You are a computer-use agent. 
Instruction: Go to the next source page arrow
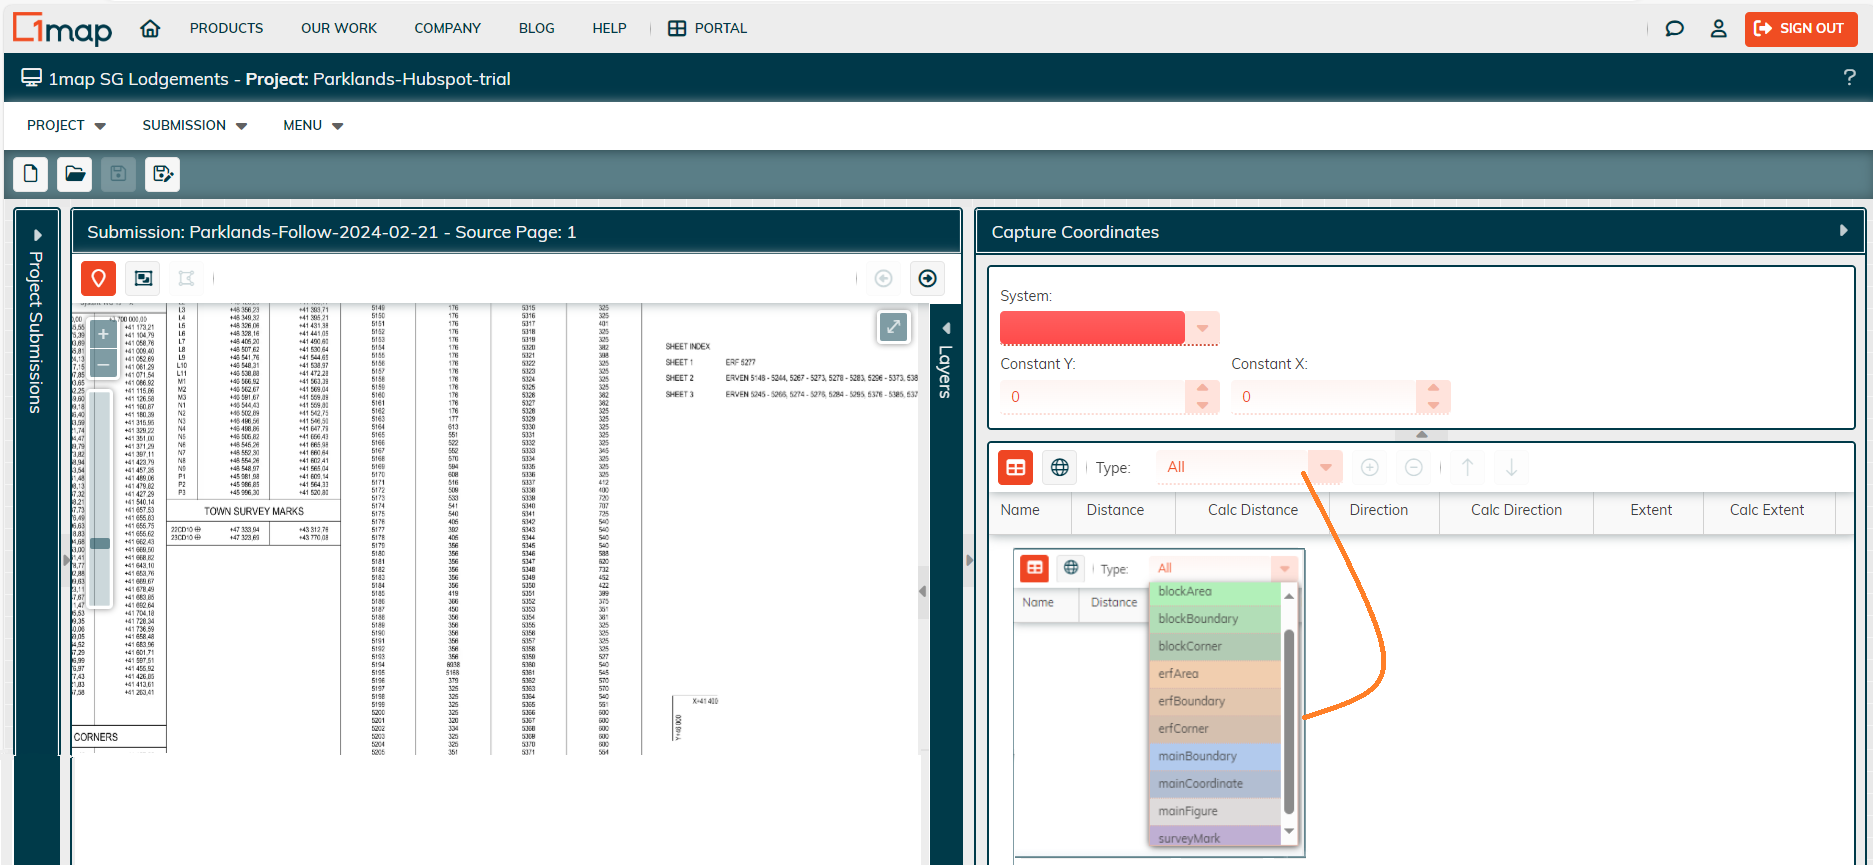pyautogui.click(x=928, y=278)
